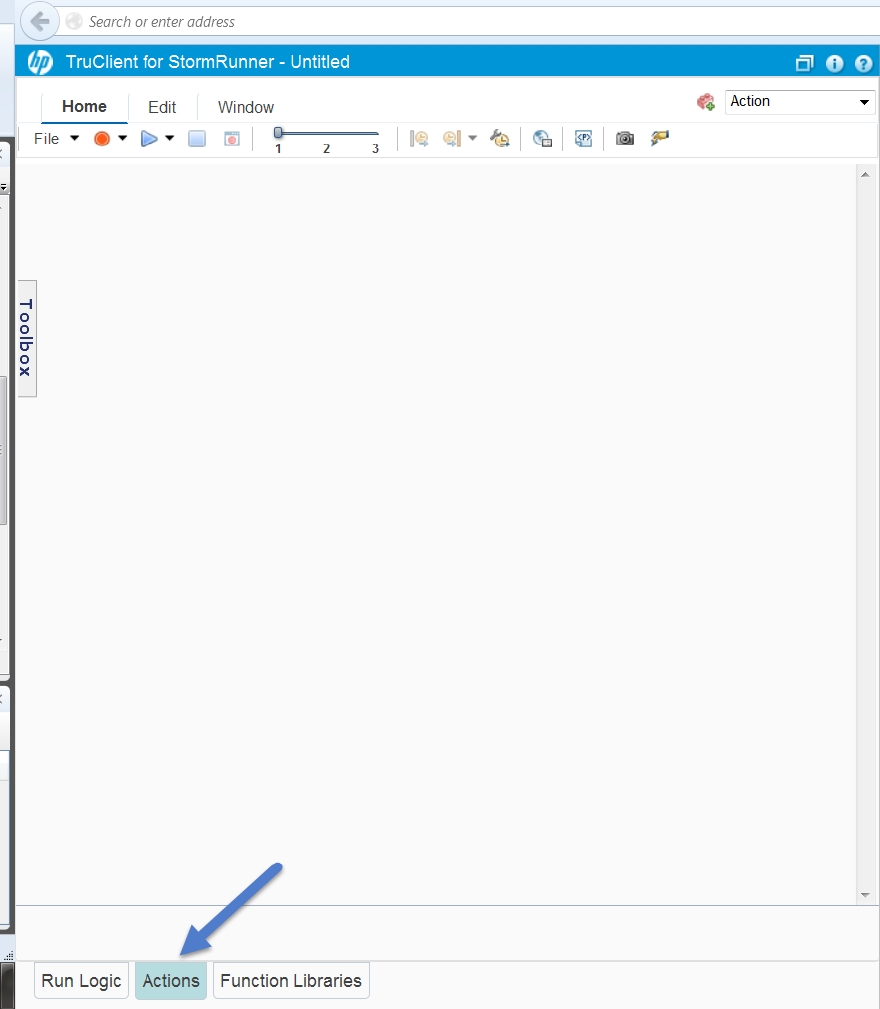Click the camera snapshot icon
Viewport: 880px width, 1009px height.
coord(625,138)
